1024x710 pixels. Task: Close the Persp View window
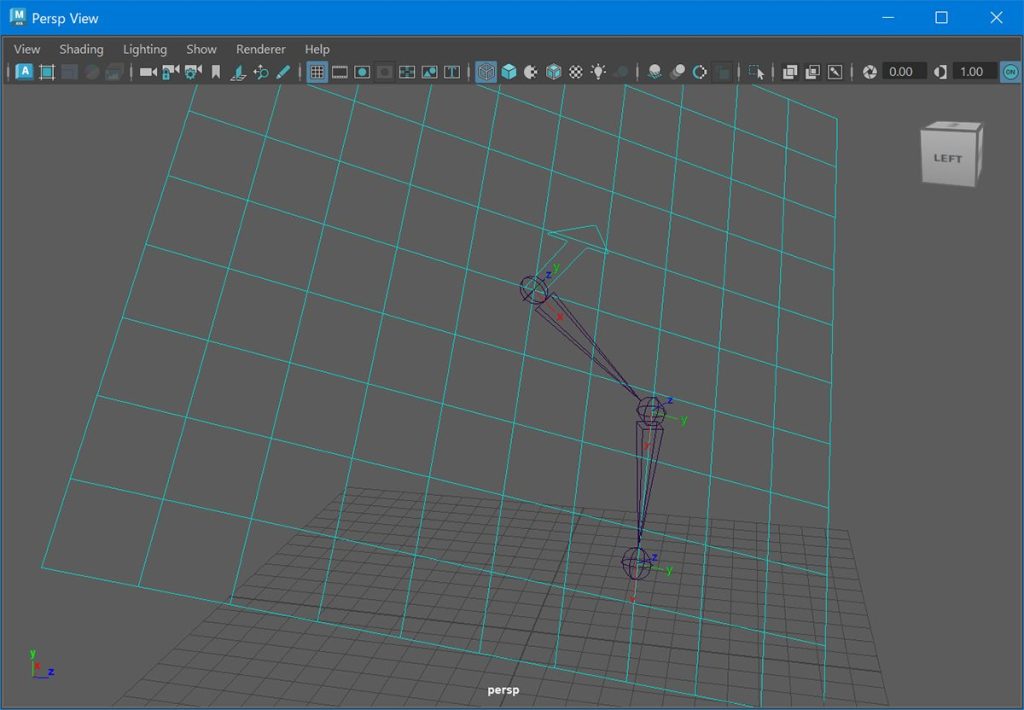pos(996,18)
